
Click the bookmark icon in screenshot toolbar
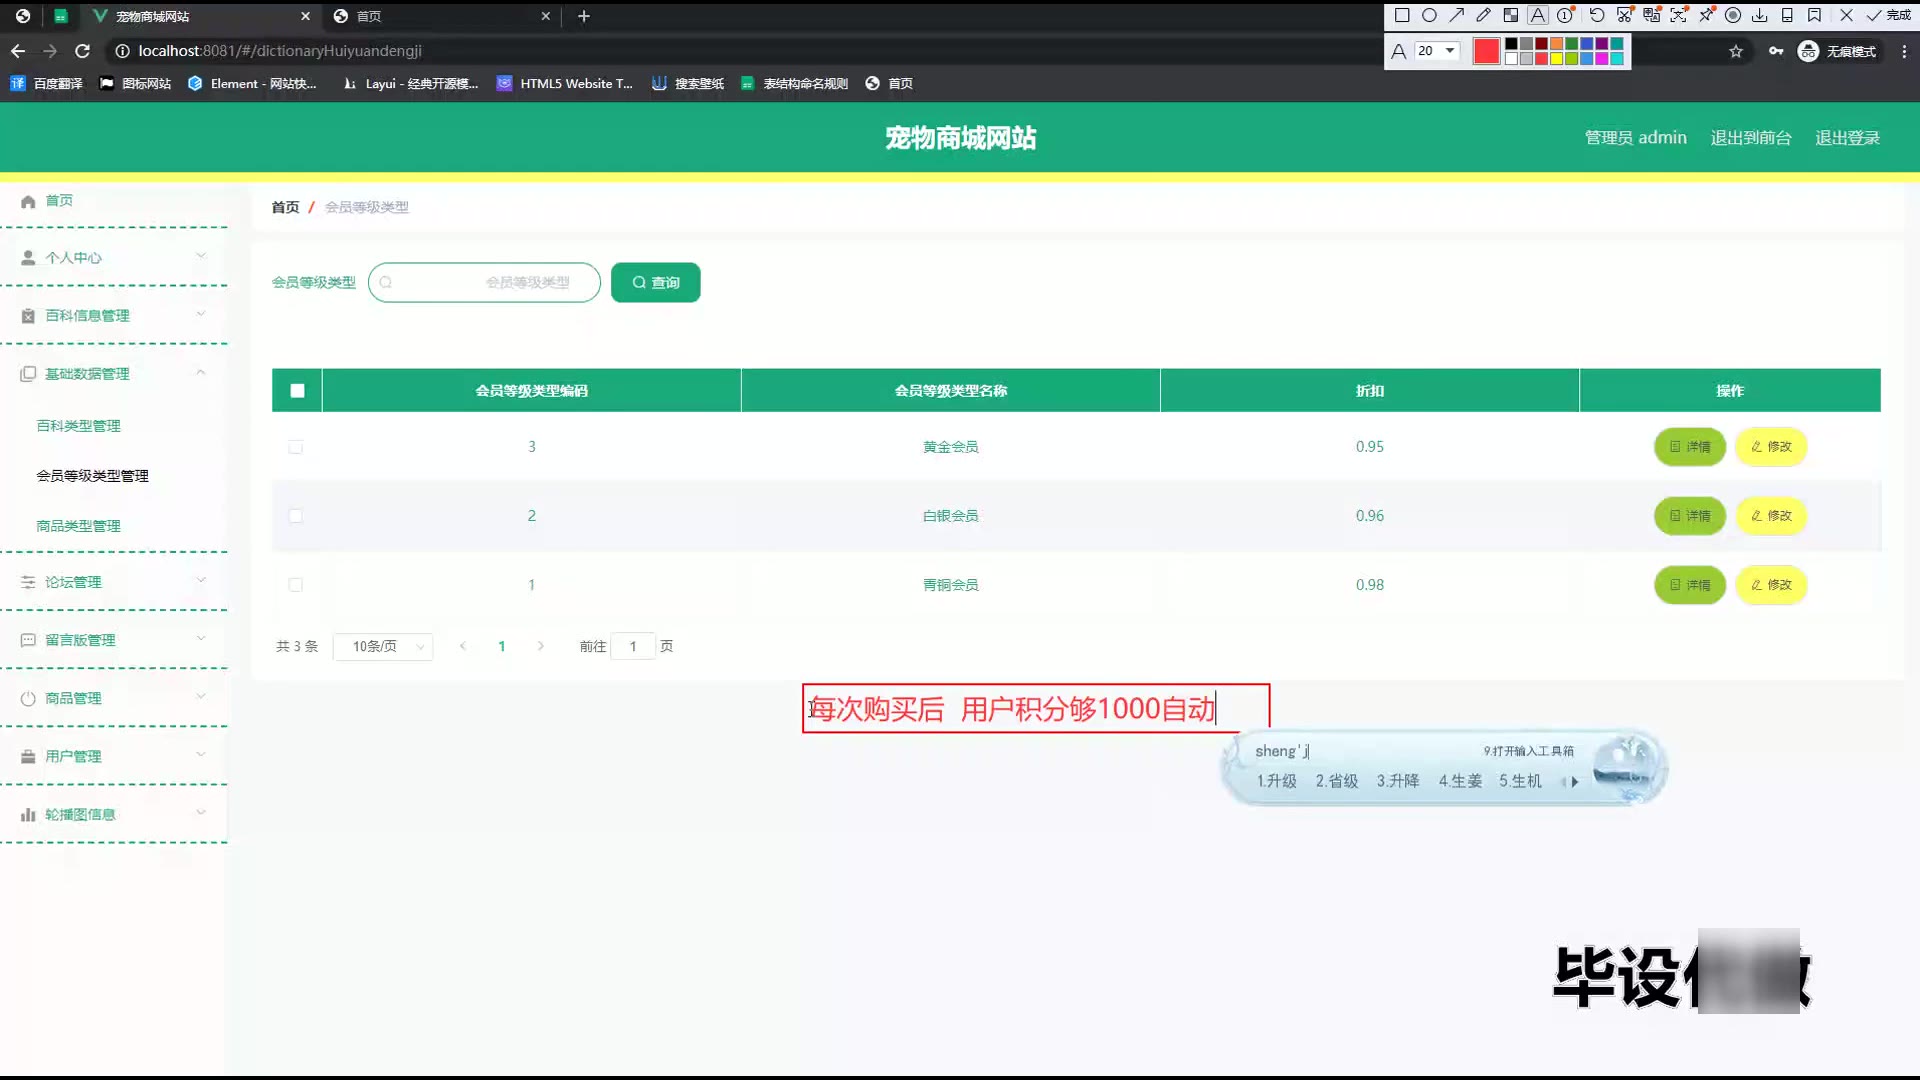tap(1814, 15)
